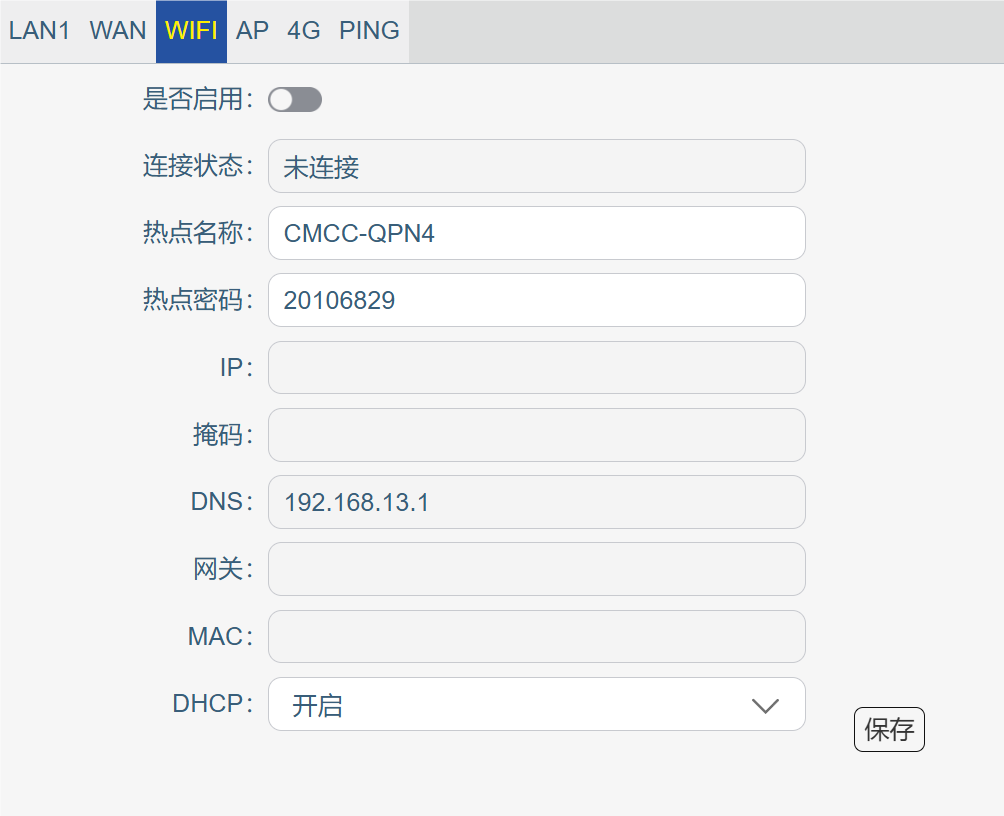Click the MAC label text
Viewport: 1004px width, 816px height.
pyautogui.click(x=221, y=636)
